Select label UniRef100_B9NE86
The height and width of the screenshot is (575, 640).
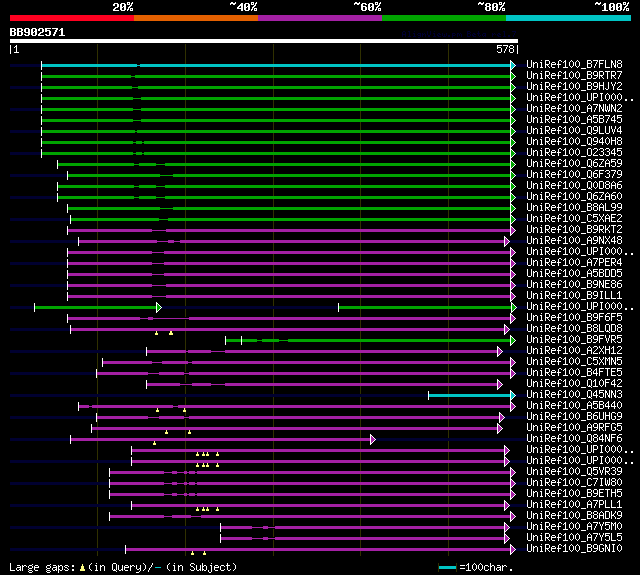pos(574,284)
